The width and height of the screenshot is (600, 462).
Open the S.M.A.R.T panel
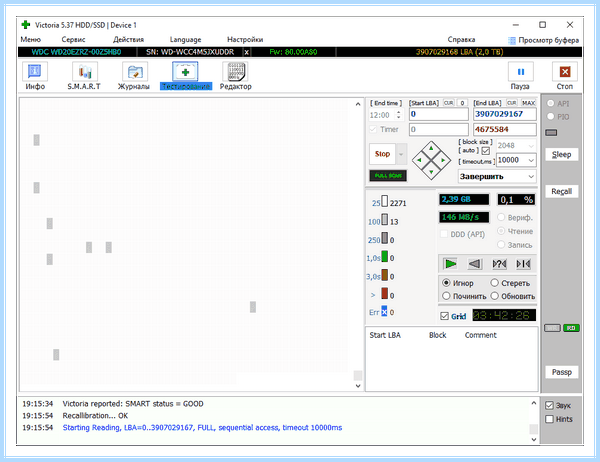tap(84, 76)
